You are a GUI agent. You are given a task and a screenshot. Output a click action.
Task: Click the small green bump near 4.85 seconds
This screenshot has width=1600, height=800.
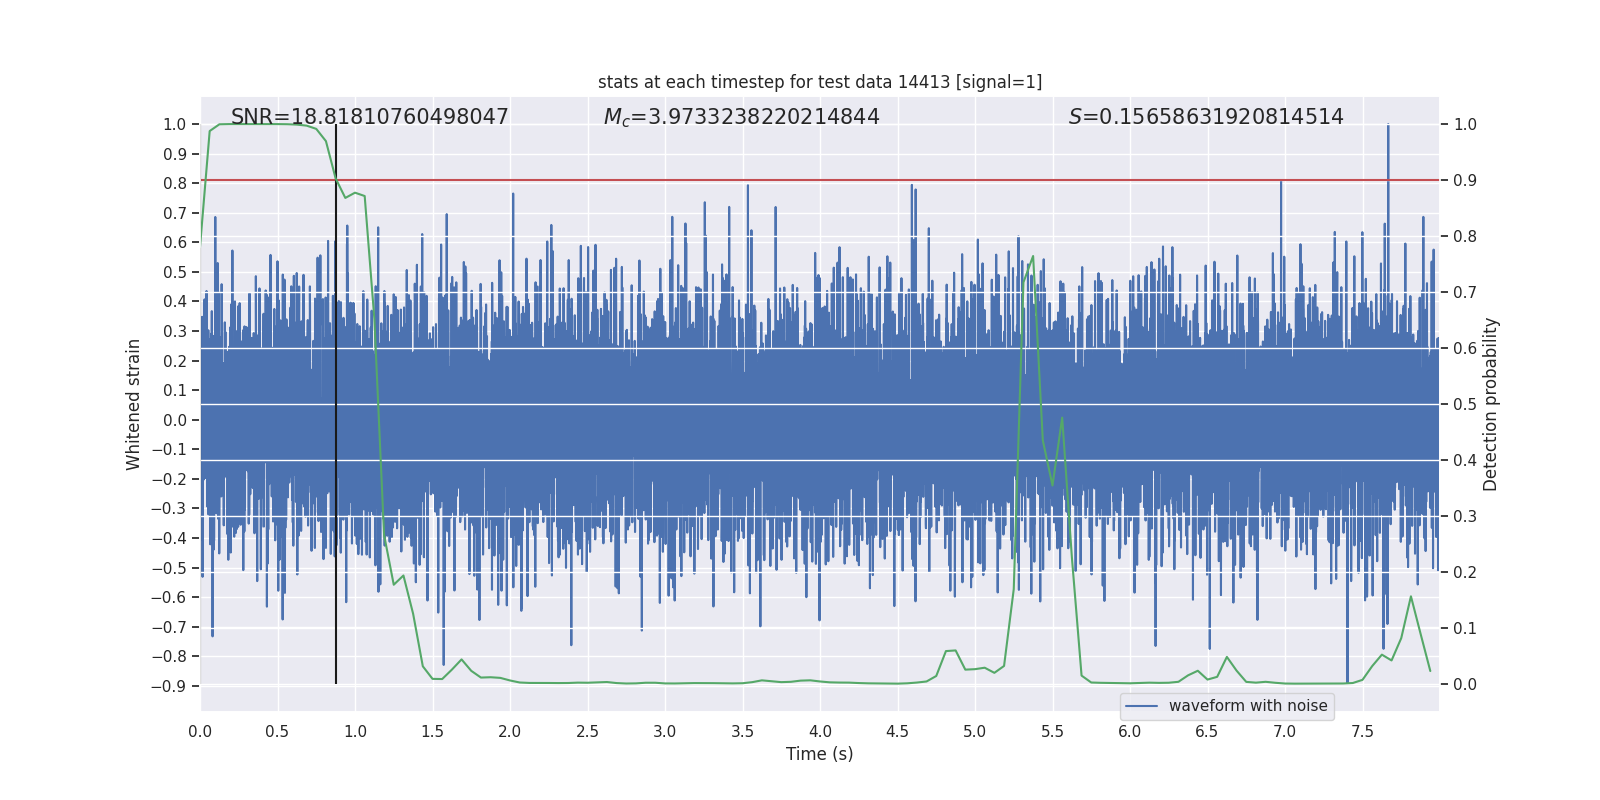tap(951, 651)
